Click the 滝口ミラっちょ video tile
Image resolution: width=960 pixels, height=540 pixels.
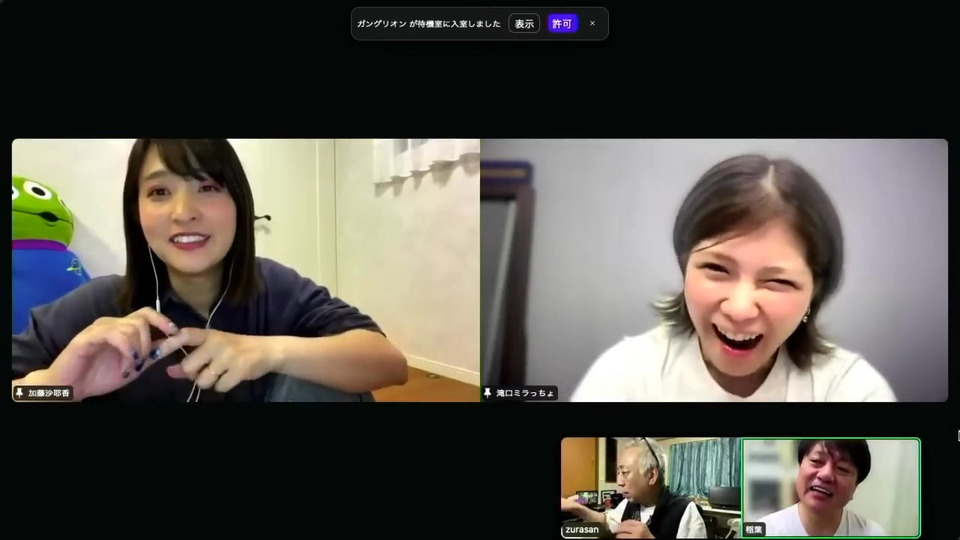pyautogui.click(x=714, y=270)
